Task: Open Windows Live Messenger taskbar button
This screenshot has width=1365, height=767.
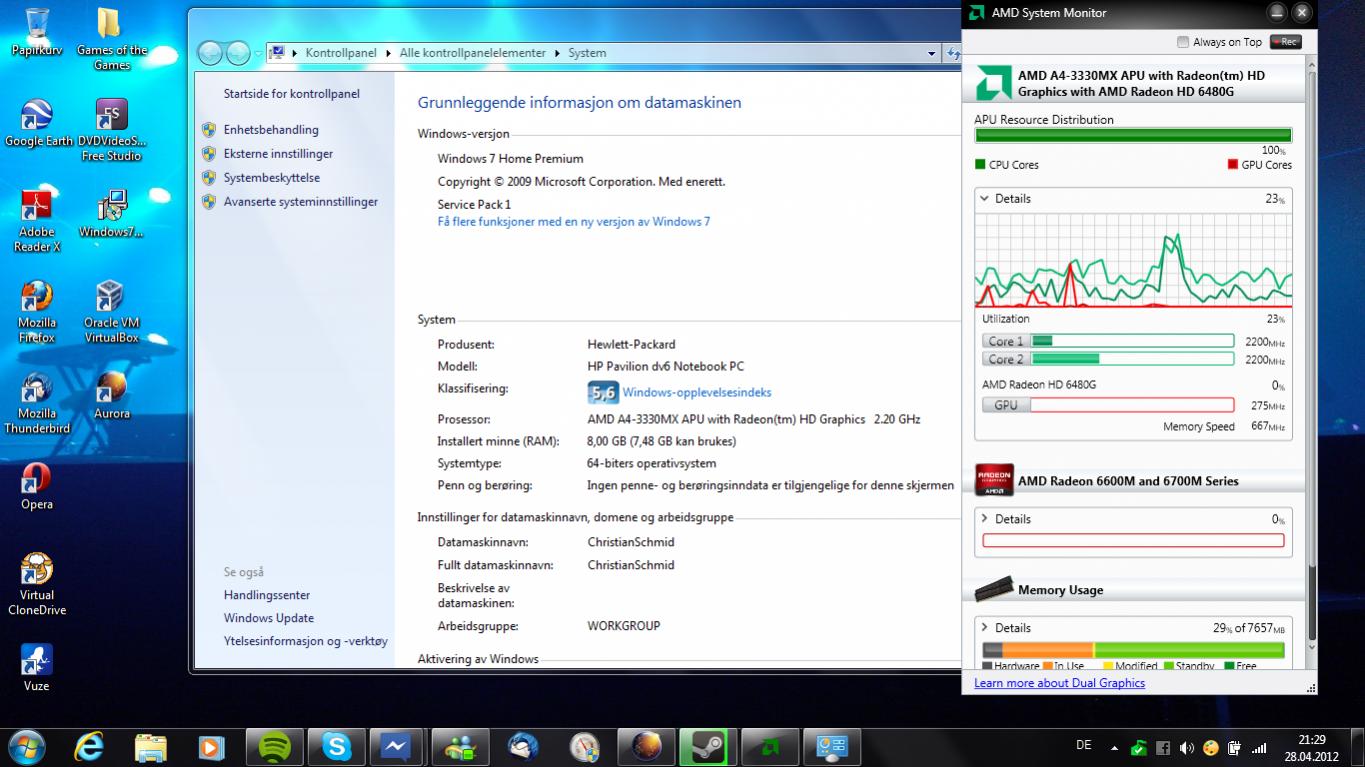Action: click(460, 746)
